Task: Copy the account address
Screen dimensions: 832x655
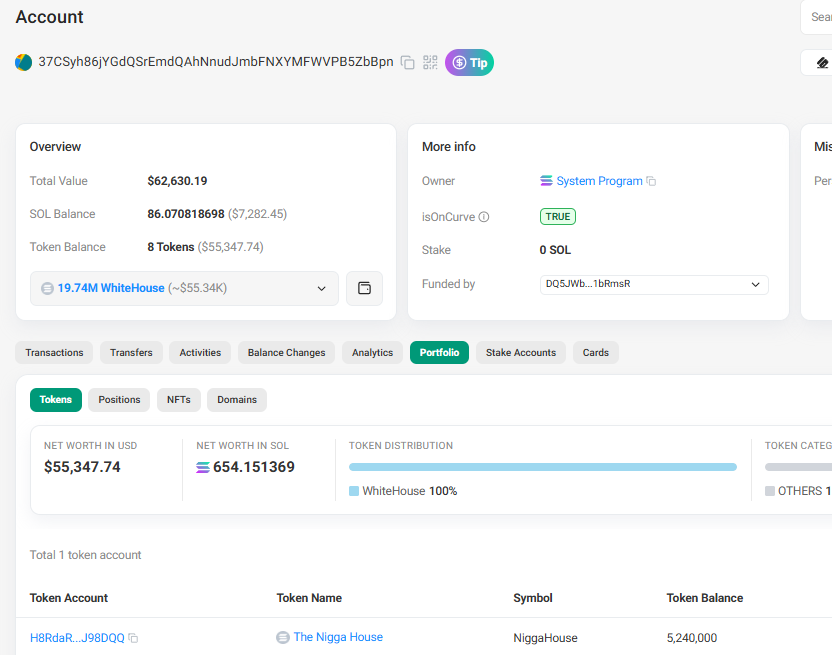Action: [x=408, y=63]
